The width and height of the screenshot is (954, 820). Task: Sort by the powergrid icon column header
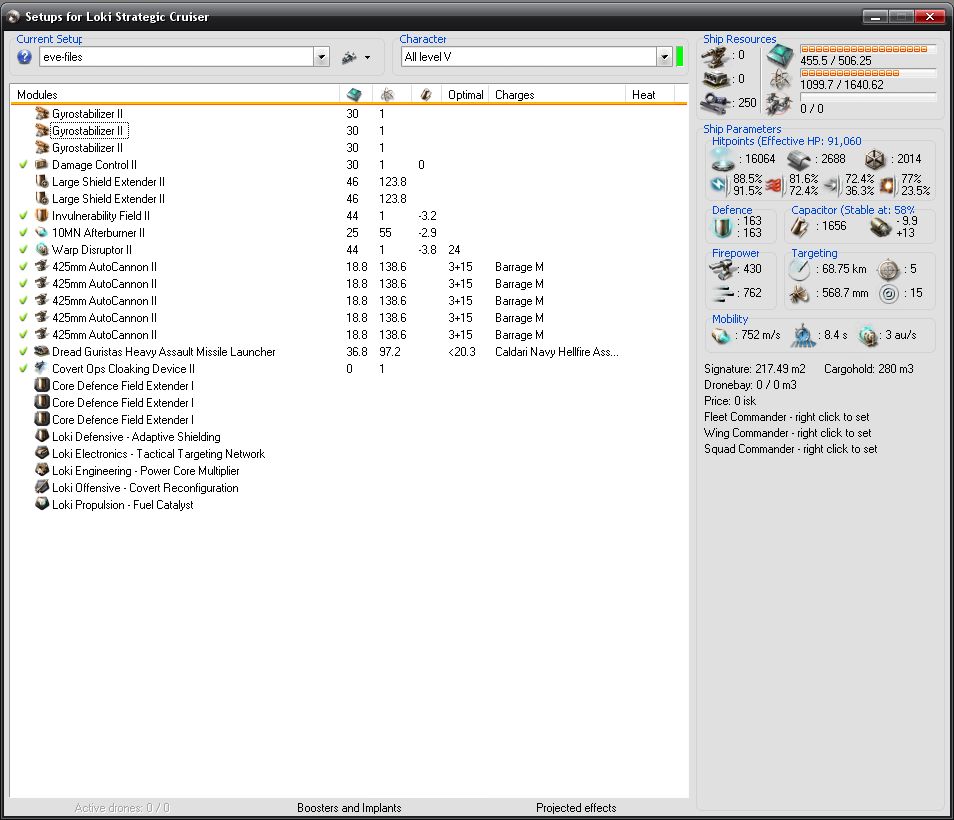(x=388, y=94)
